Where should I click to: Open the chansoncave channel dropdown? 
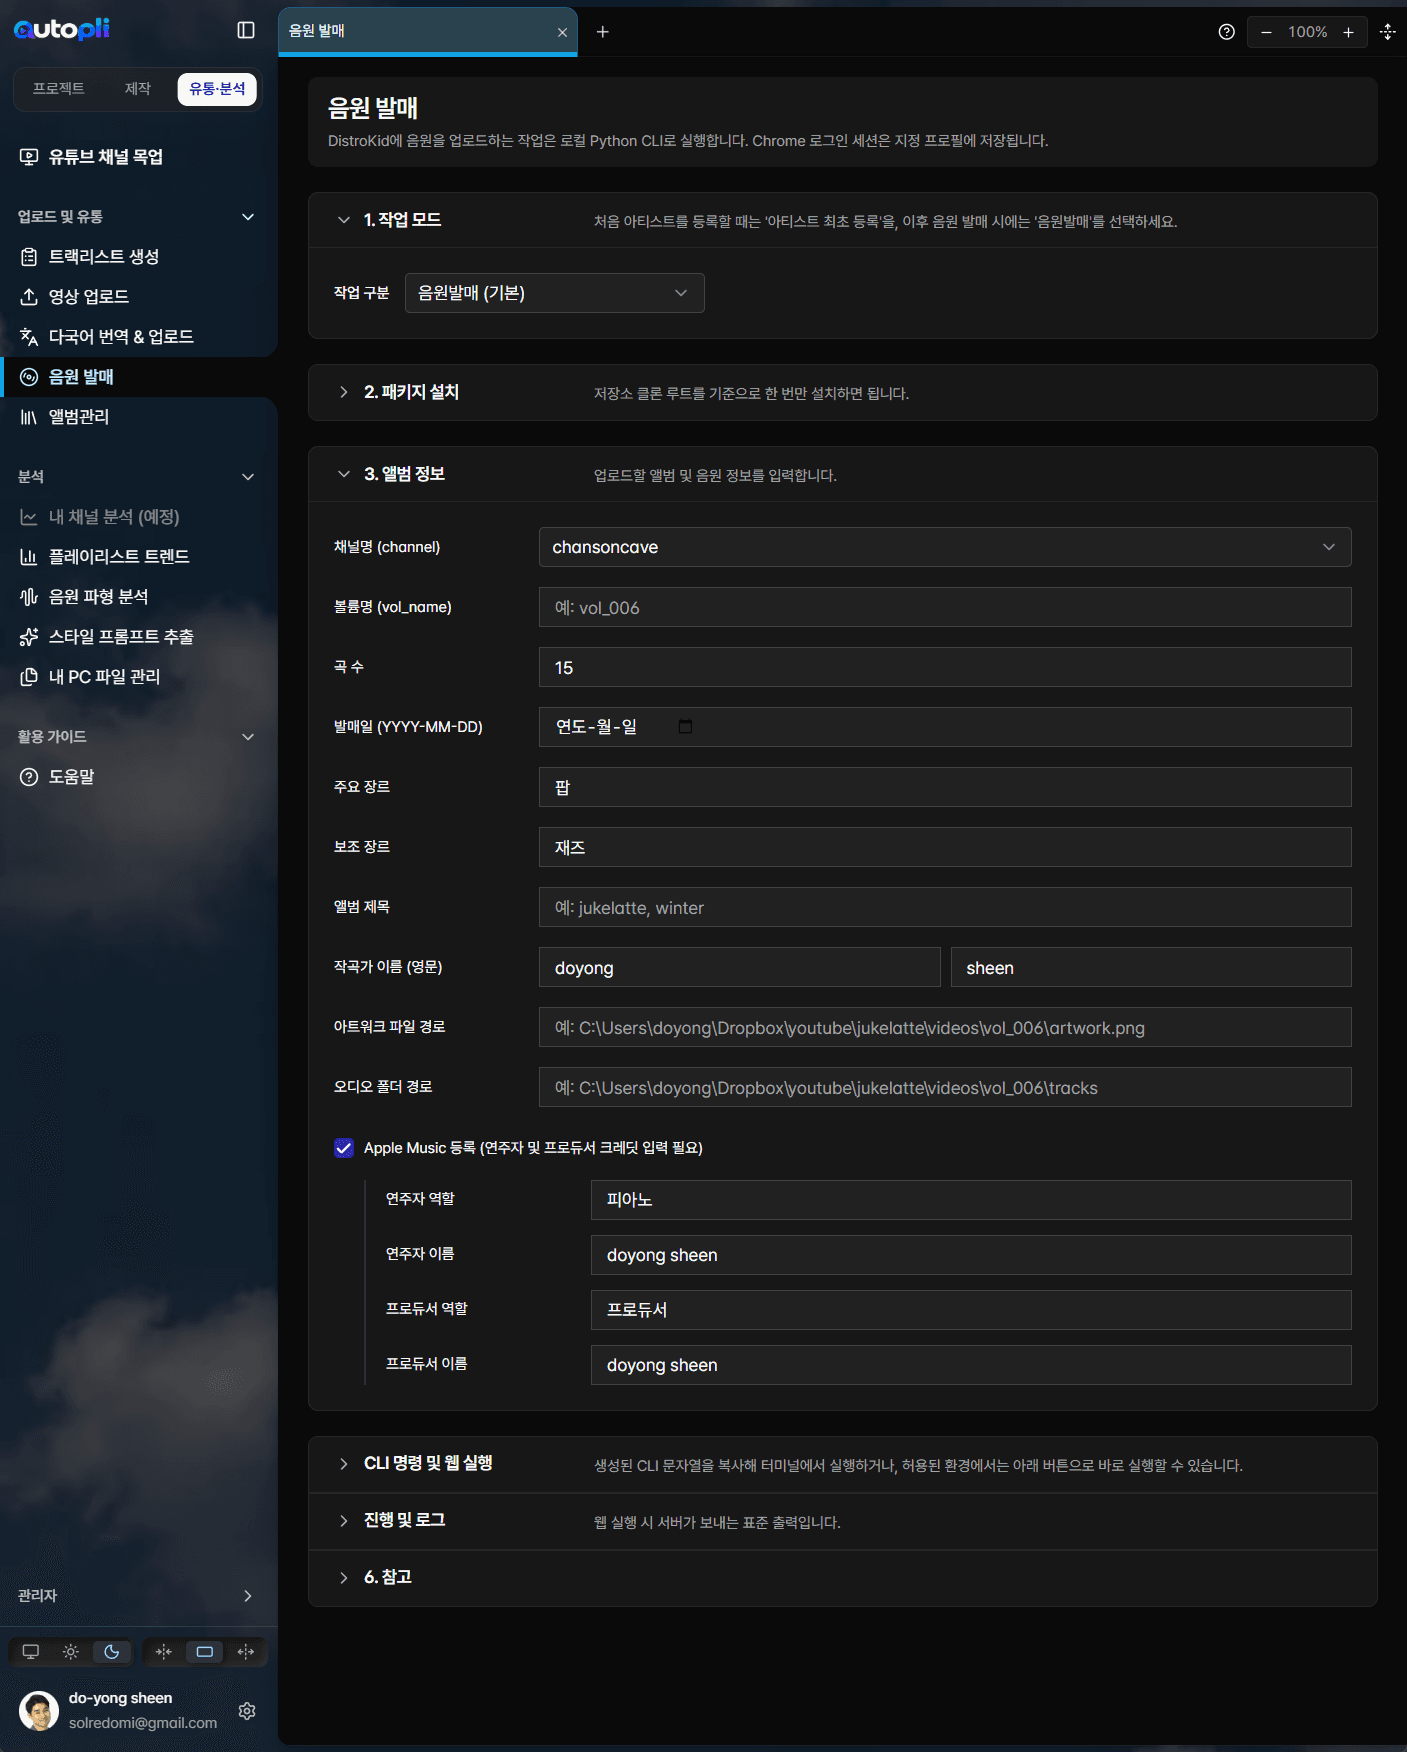[x=944, y=547]
